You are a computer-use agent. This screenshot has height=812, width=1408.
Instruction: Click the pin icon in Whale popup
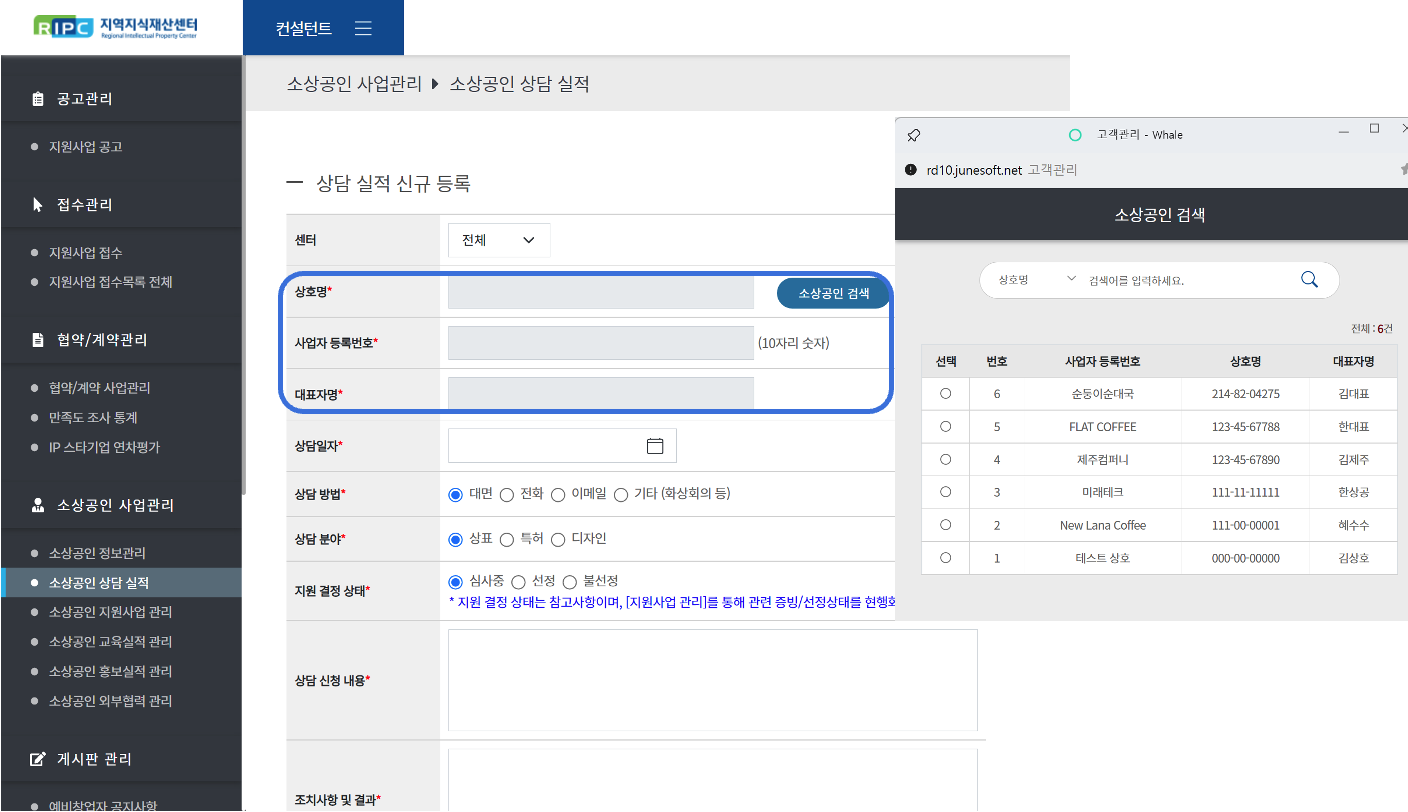(913, 135)
